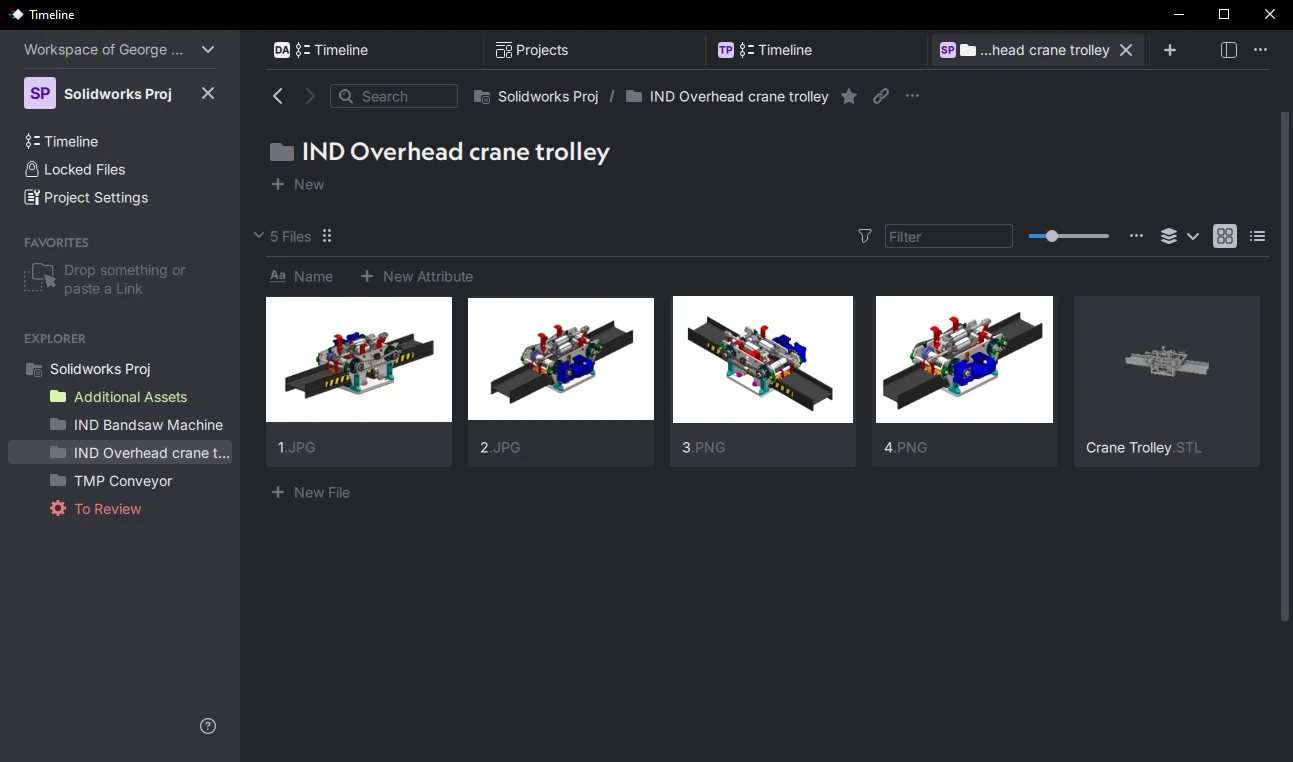The image size is (1293, 762).
Task: Click New File below the thumbnails
Action: tap(310, 492)
